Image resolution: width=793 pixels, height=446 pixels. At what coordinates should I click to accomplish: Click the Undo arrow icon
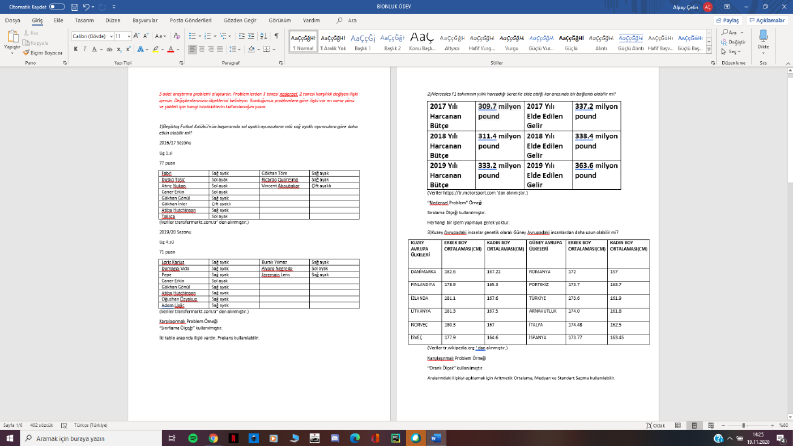(x=86, y=7)
